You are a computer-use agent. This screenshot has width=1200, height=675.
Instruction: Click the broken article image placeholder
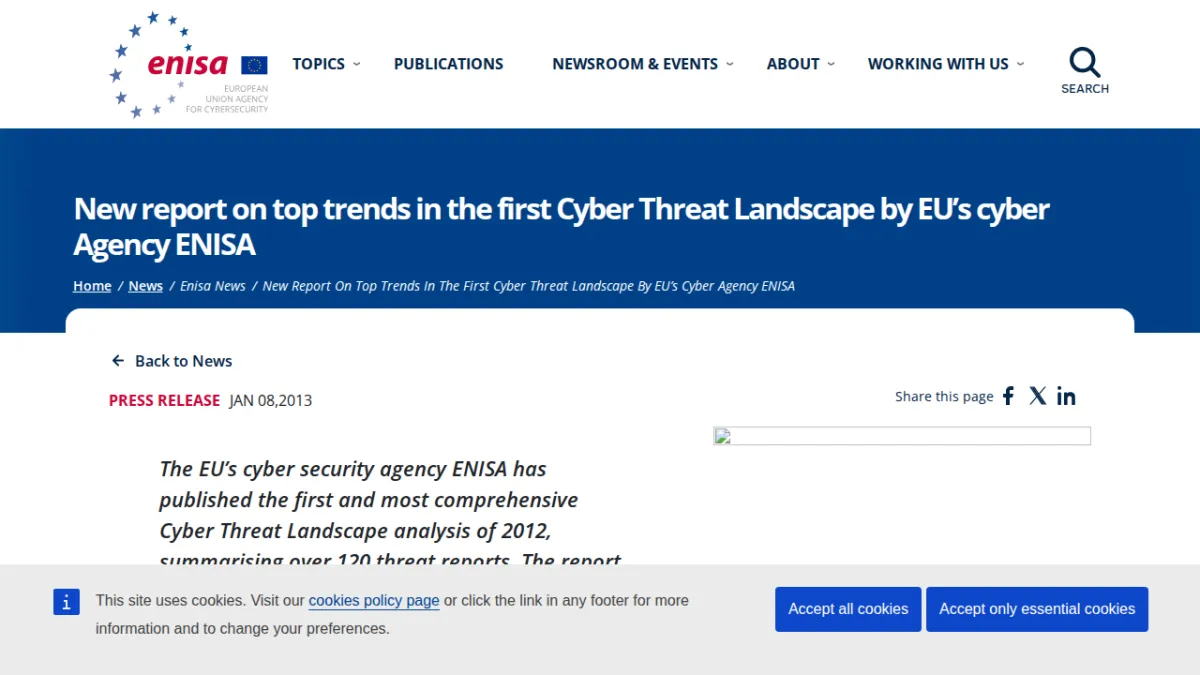click(x=901, y=436)
